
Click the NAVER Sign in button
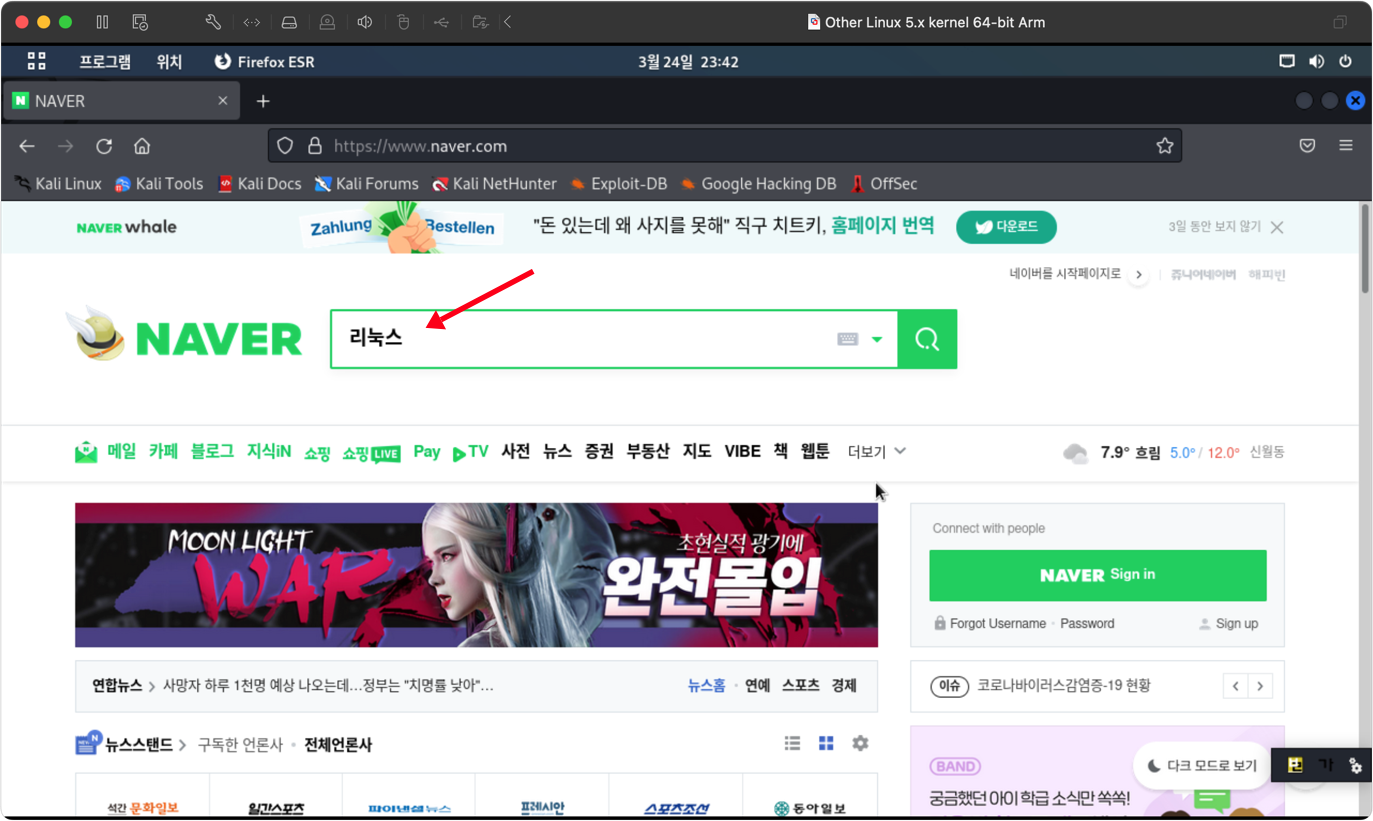tap(1098, 575)
